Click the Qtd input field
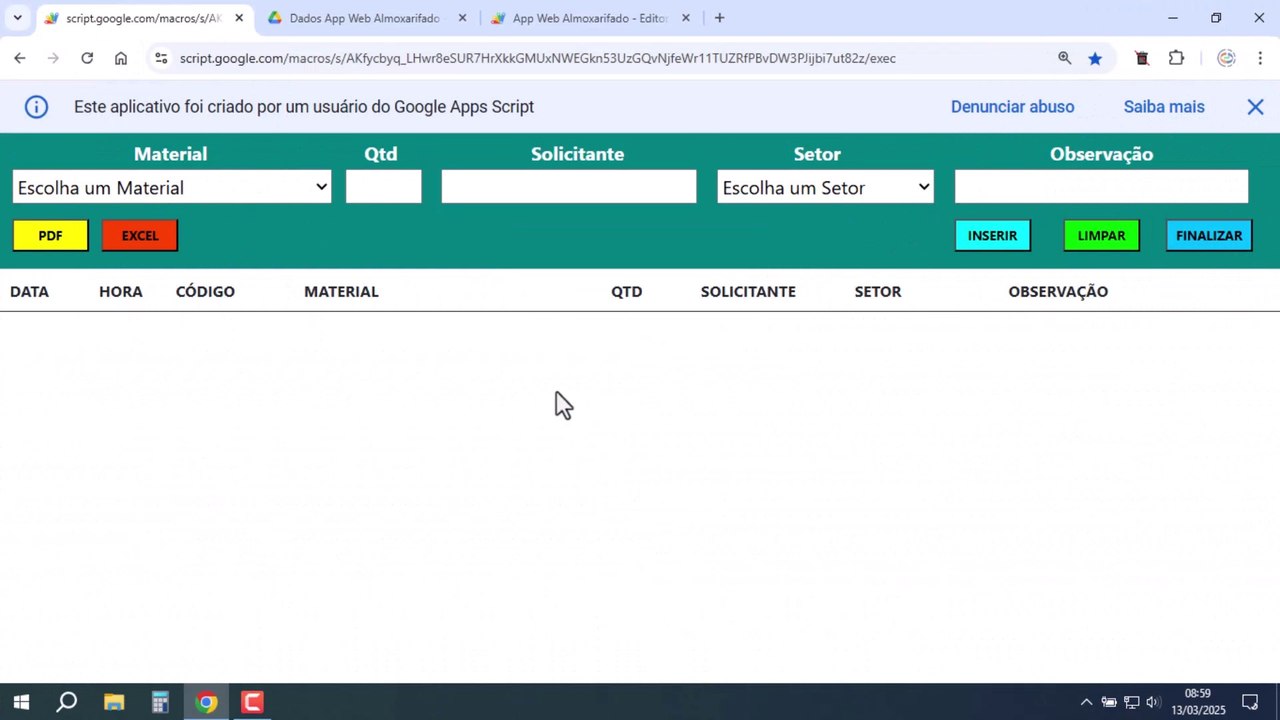 pos(384,187)
